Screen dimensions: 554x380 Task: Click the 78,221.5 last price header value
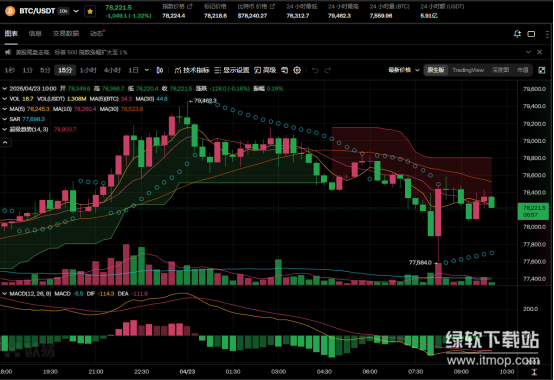[119, 7]
